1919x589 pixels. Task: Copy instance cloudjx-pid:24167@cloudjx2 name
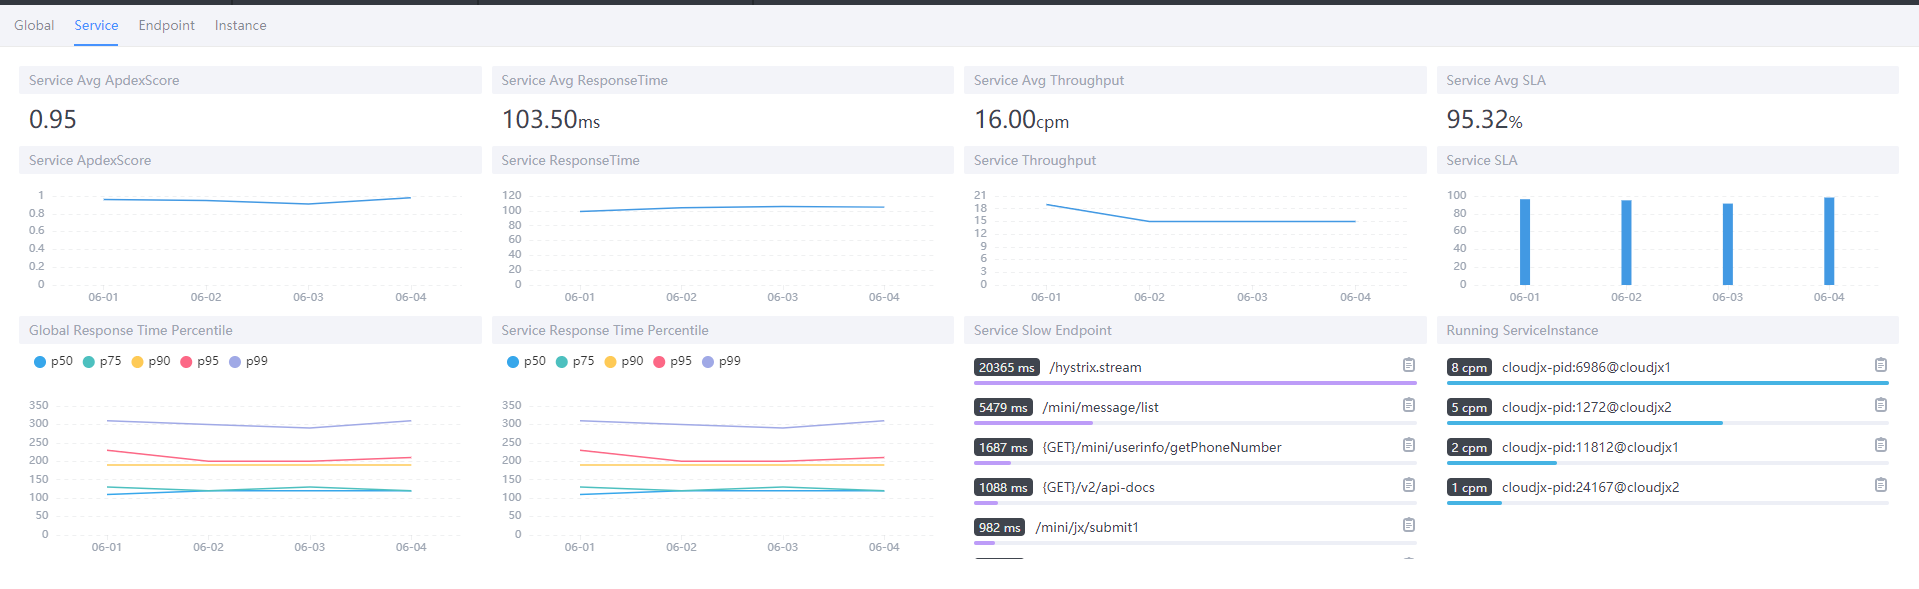[x=1880, y=485]
